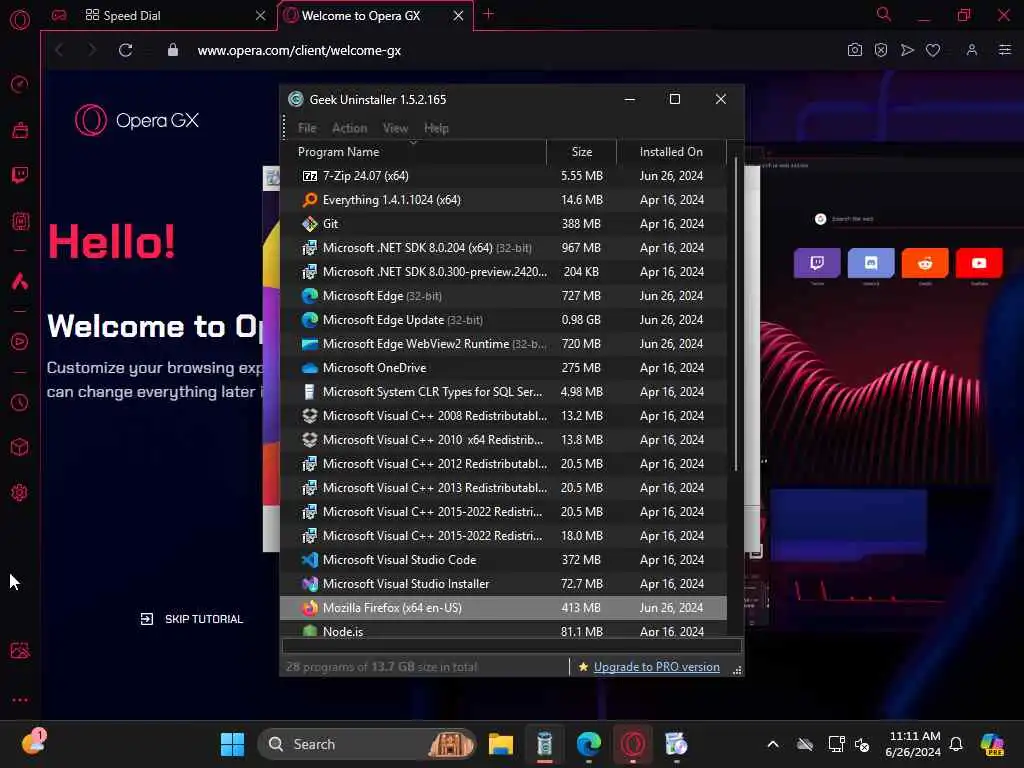Open the Opera GX menu logo icon
The image size is (1024, 768).
click(20, 20)
